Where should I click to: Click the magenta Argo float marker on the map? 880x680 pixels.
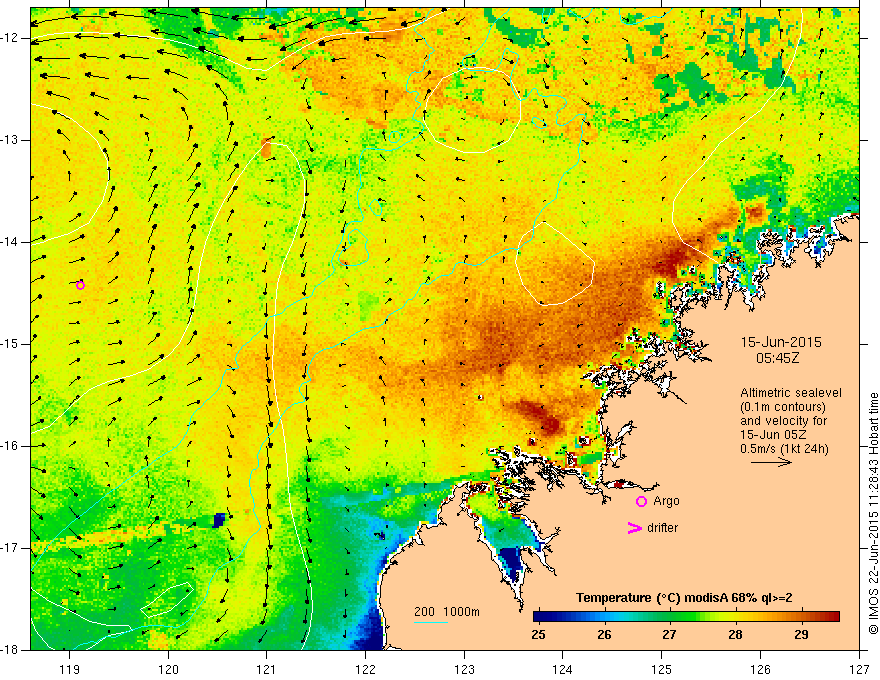click(x=80, y=286)
